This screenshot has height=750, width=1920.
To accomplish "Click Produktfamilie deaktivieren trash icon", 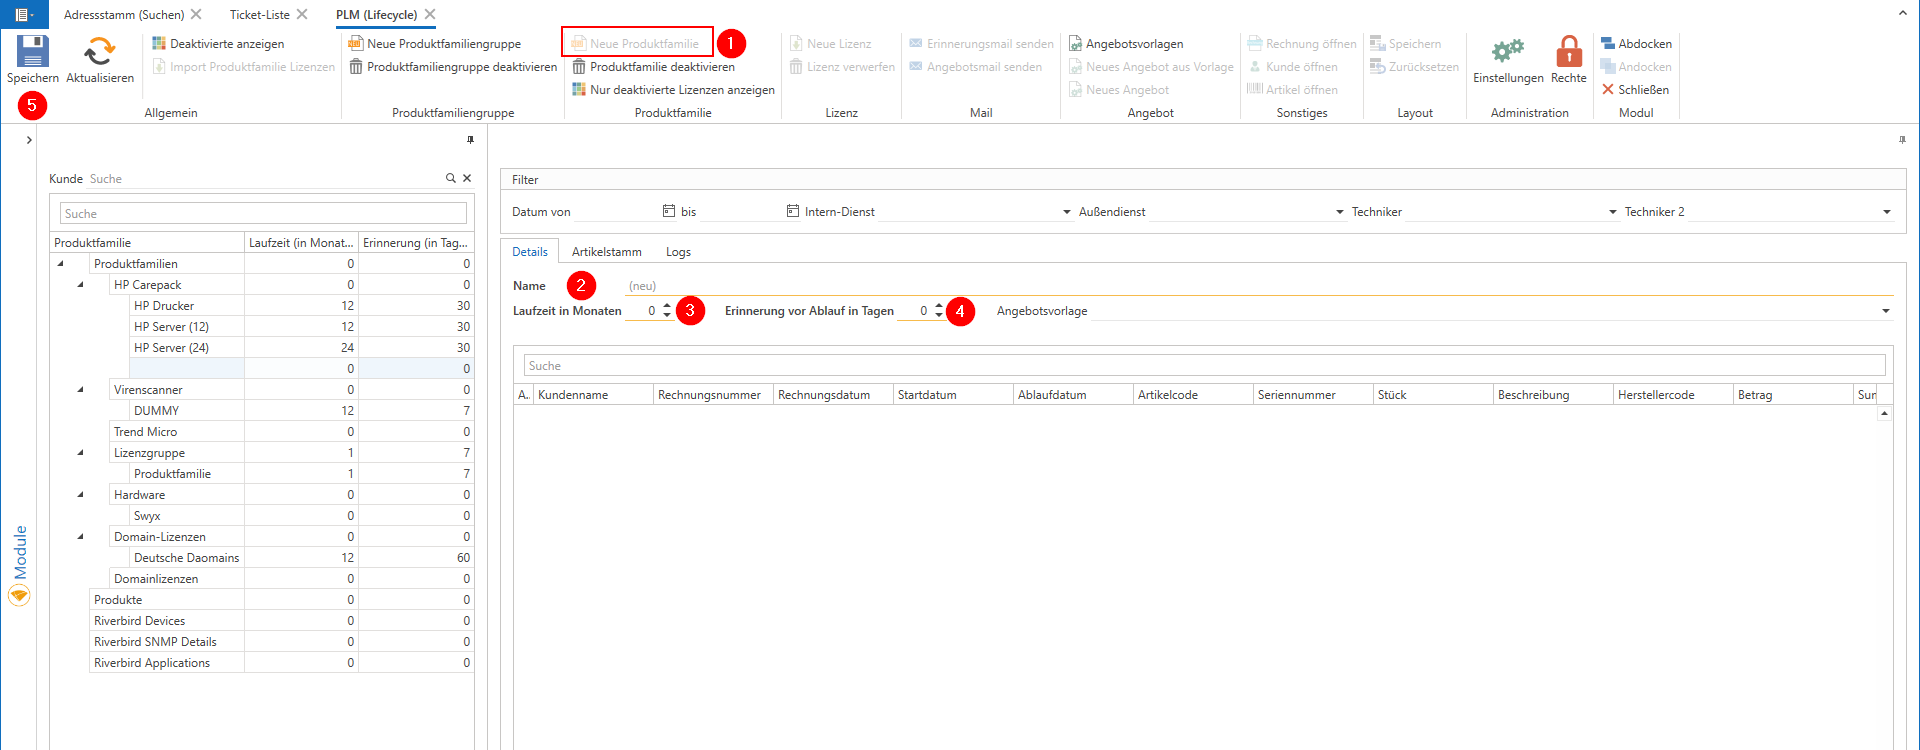I will [x=579, y=67].
